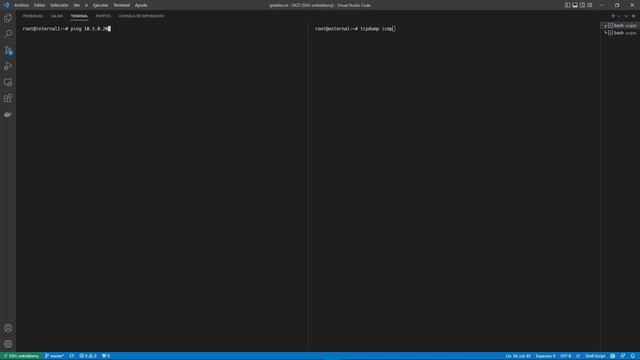Click status icon right of Shell Script

[x=613, y=356]
